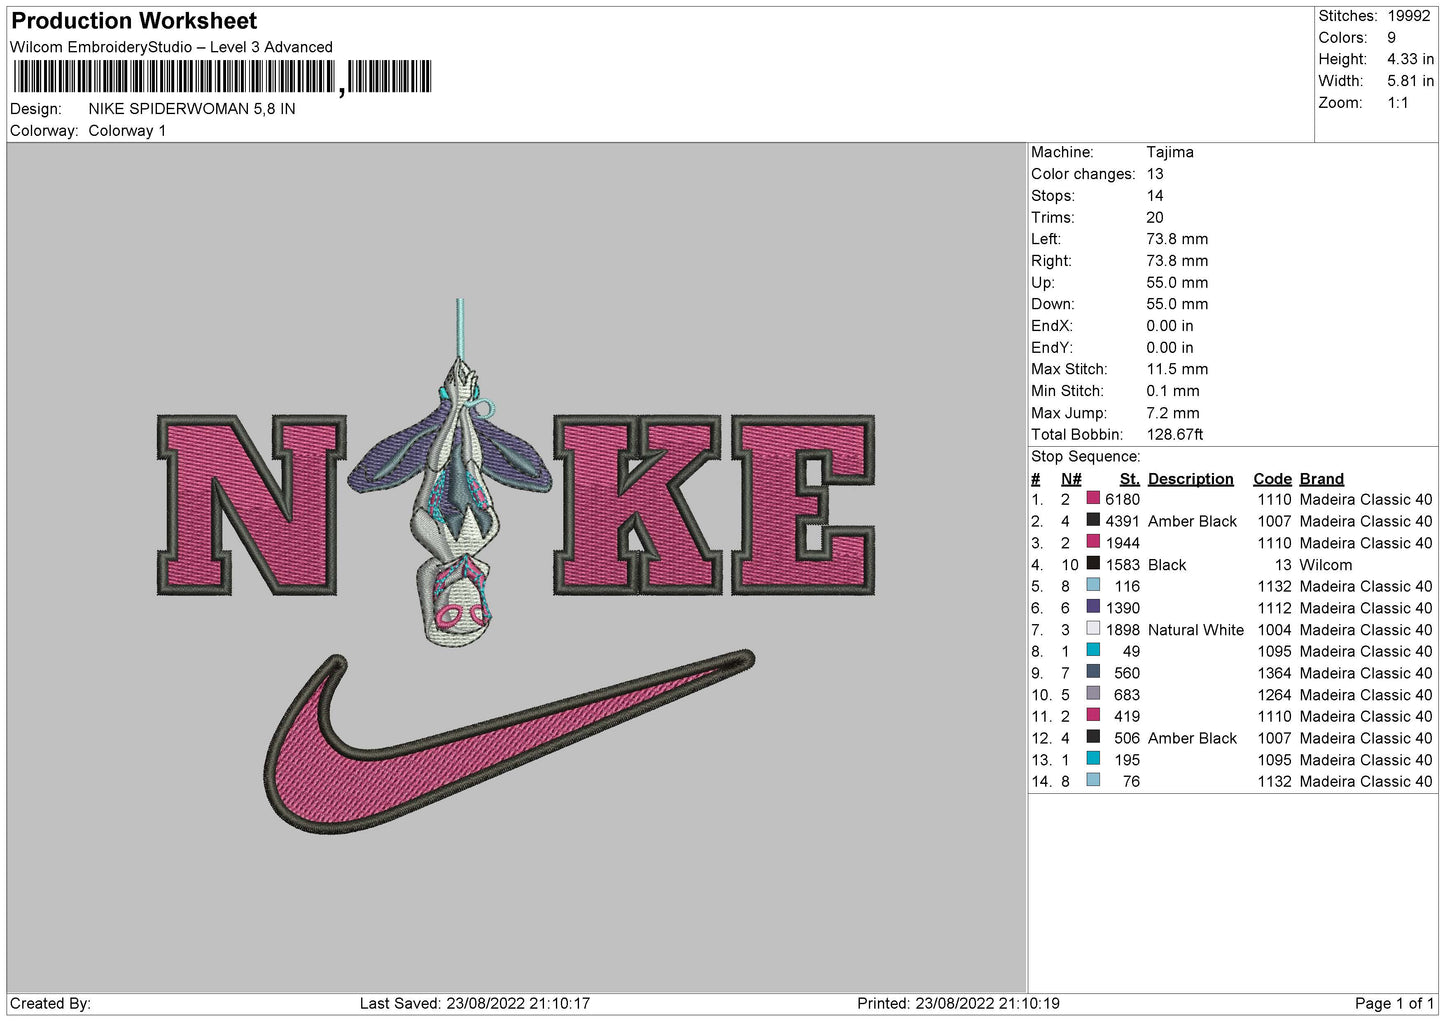Click the embroidered letter K
The image size is (1445, 1021).
637,505
